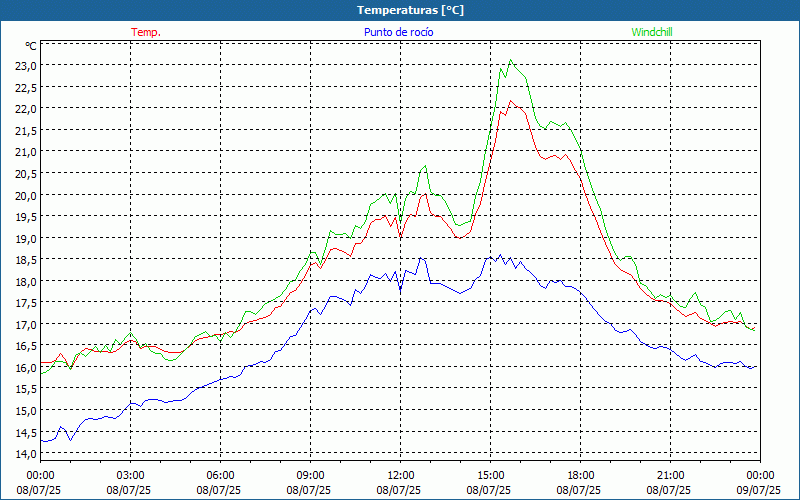This screenshot has width=800, height=500.
Task: Select the 23,0 value on y-axis
Action: pos(25,65)
